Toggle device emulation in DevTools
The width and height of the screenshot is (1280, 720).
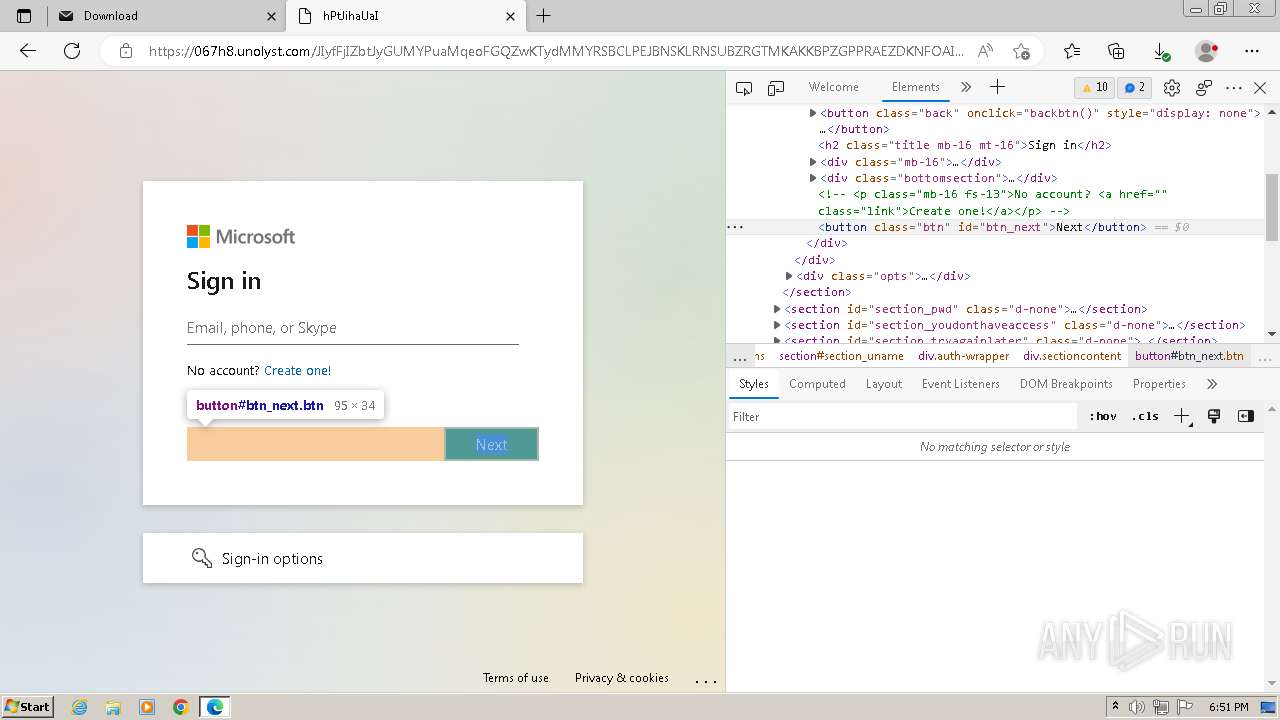click(x=776, y=88)
